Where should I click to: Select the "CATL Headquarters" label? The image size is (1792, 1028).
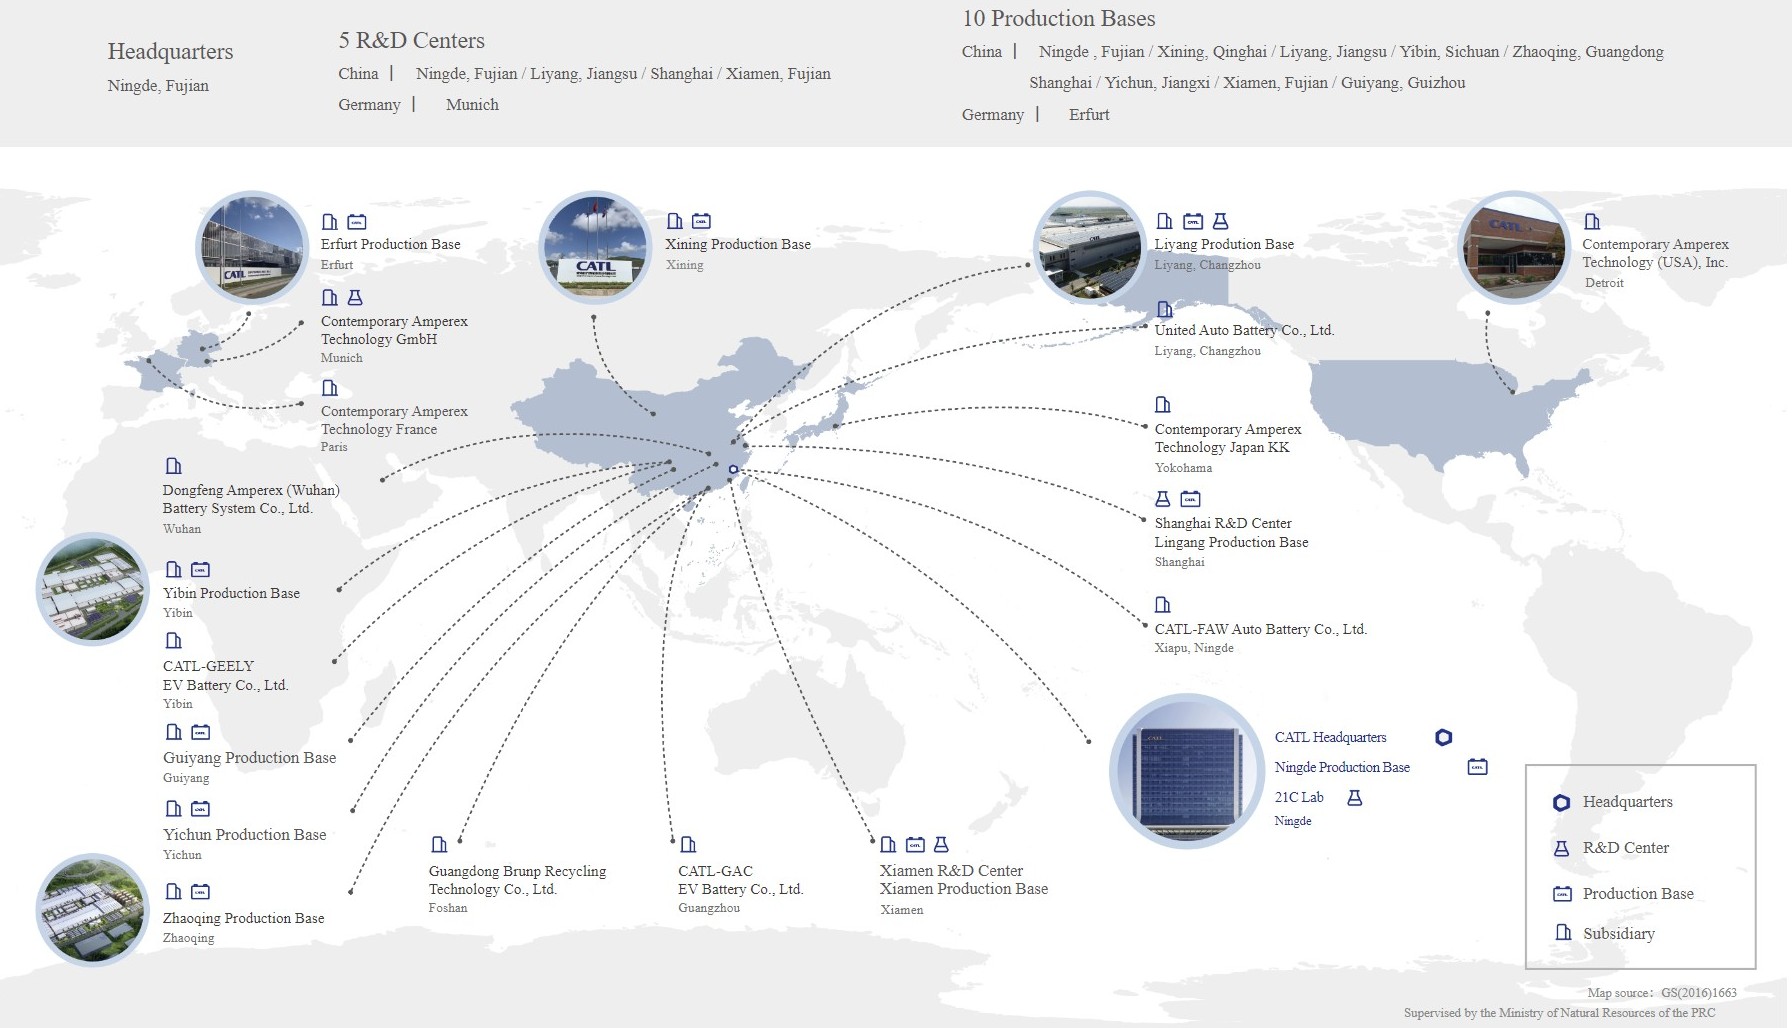[1330, 737]
